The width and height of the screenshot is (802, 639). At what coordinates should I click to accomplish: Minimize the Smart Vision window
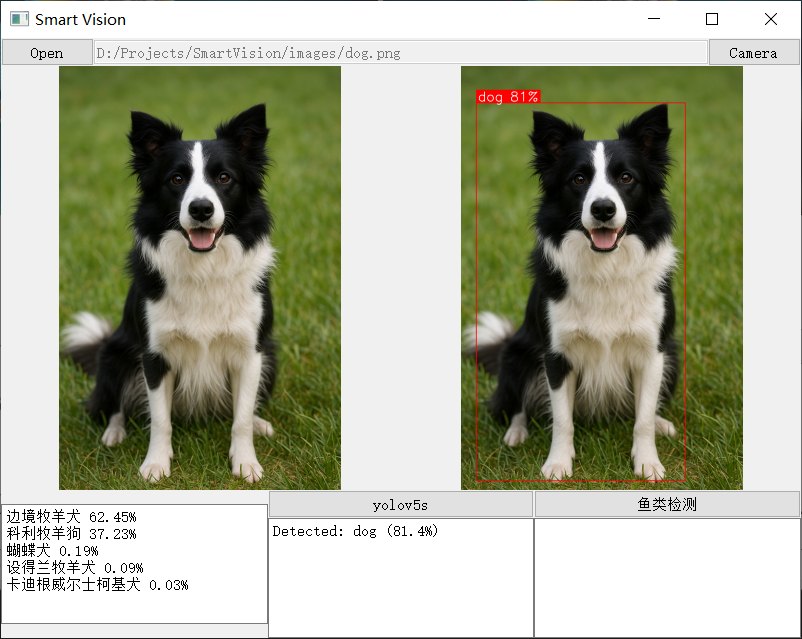point(654,19)
